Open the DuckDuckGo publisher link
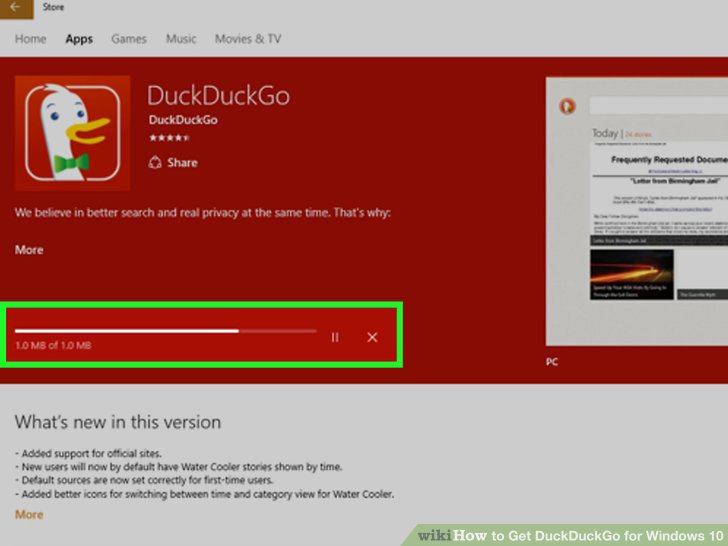728x546 pixels. point(183,120)
